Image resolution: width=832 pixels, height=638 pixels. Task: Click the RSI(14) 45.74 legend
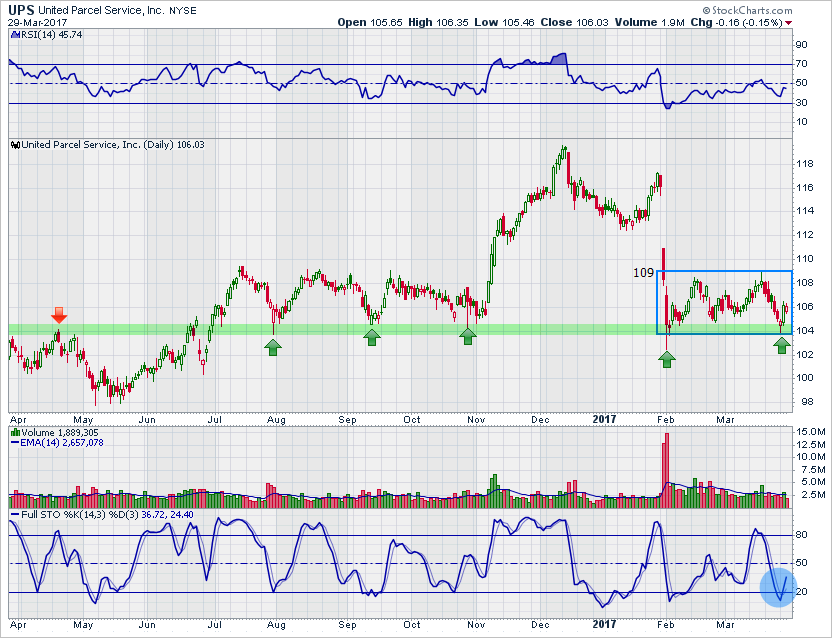50,35
